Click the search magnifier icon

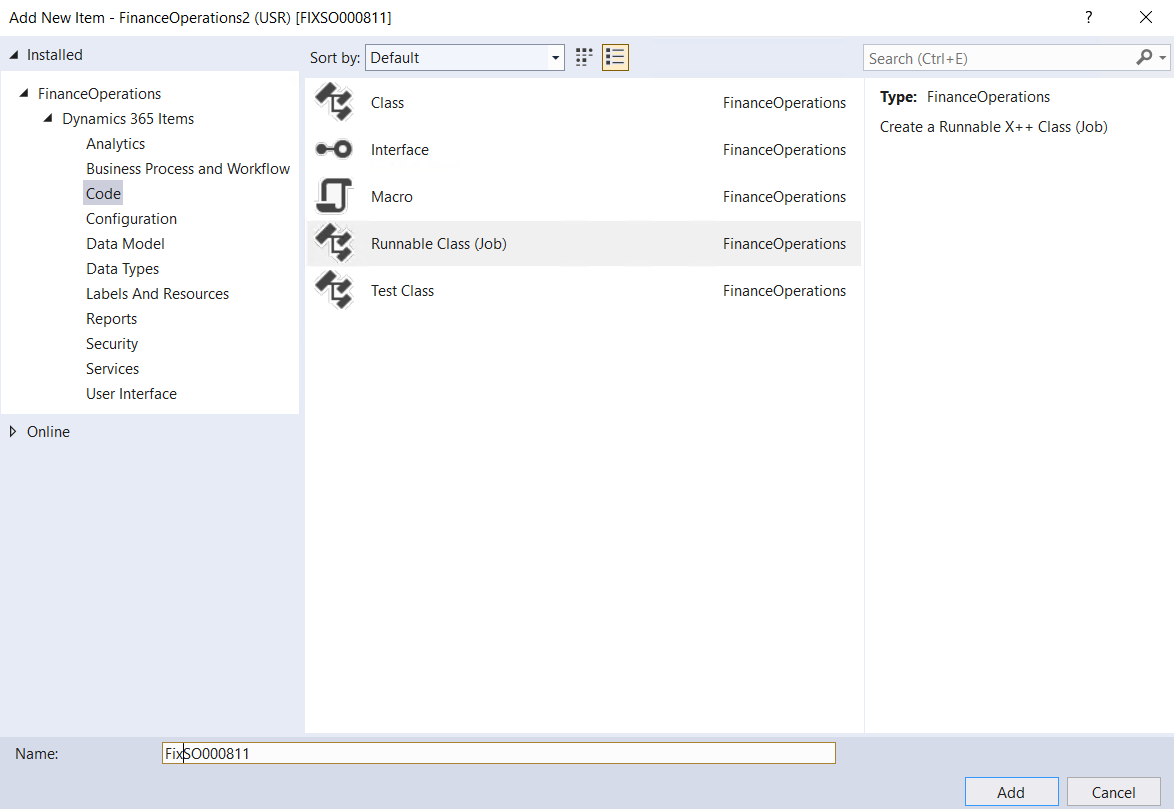click(x=1144, y=58)
